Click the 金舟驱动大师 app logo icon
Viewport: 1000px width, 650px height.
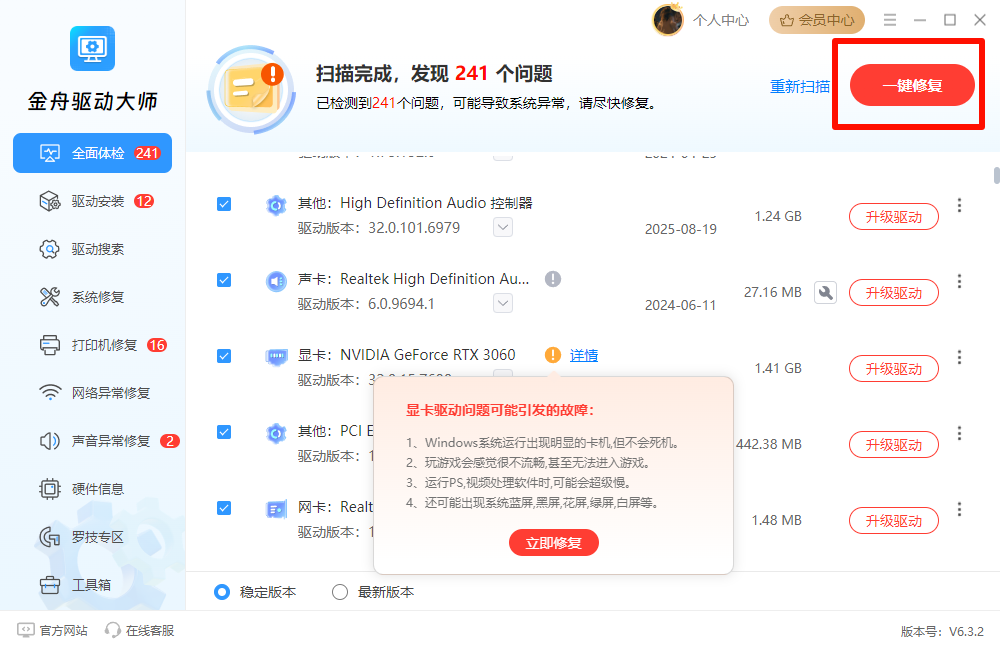point(92,48)
